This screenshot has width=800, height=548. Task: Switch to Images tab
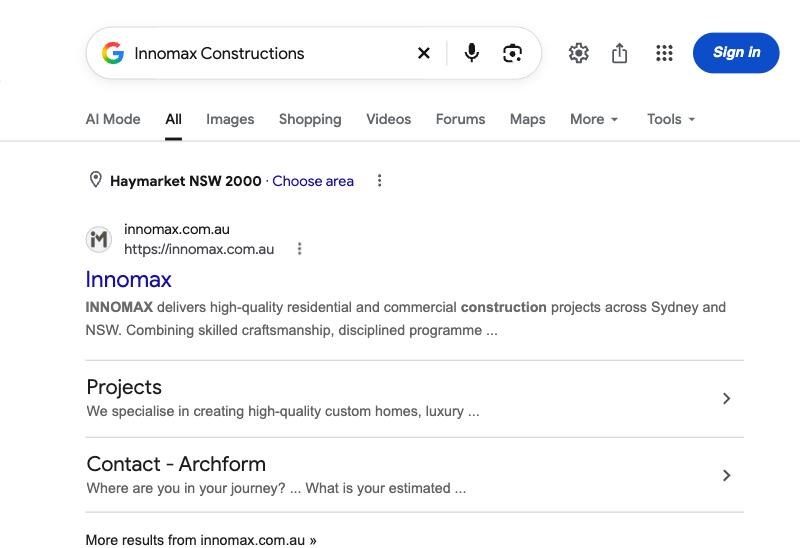click(230, 119)
